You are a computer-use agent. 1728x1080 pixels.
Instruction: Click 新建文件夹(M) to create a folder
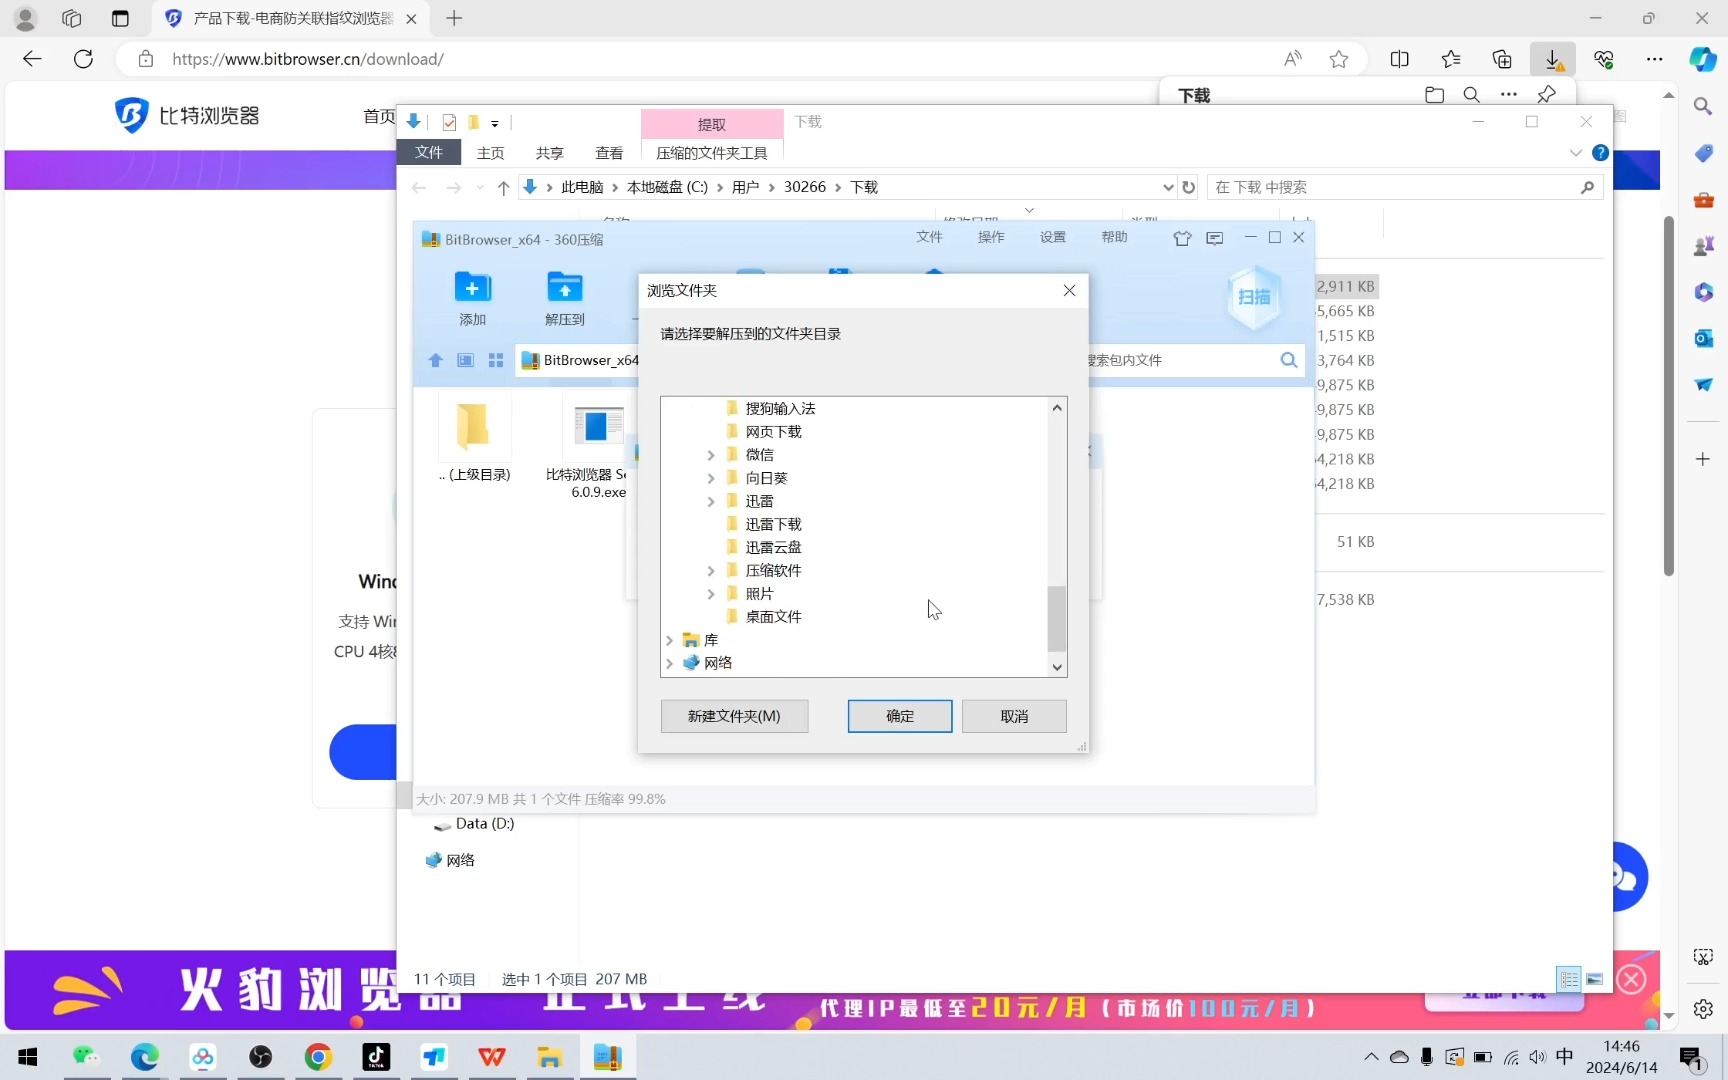tap(734, 716)
